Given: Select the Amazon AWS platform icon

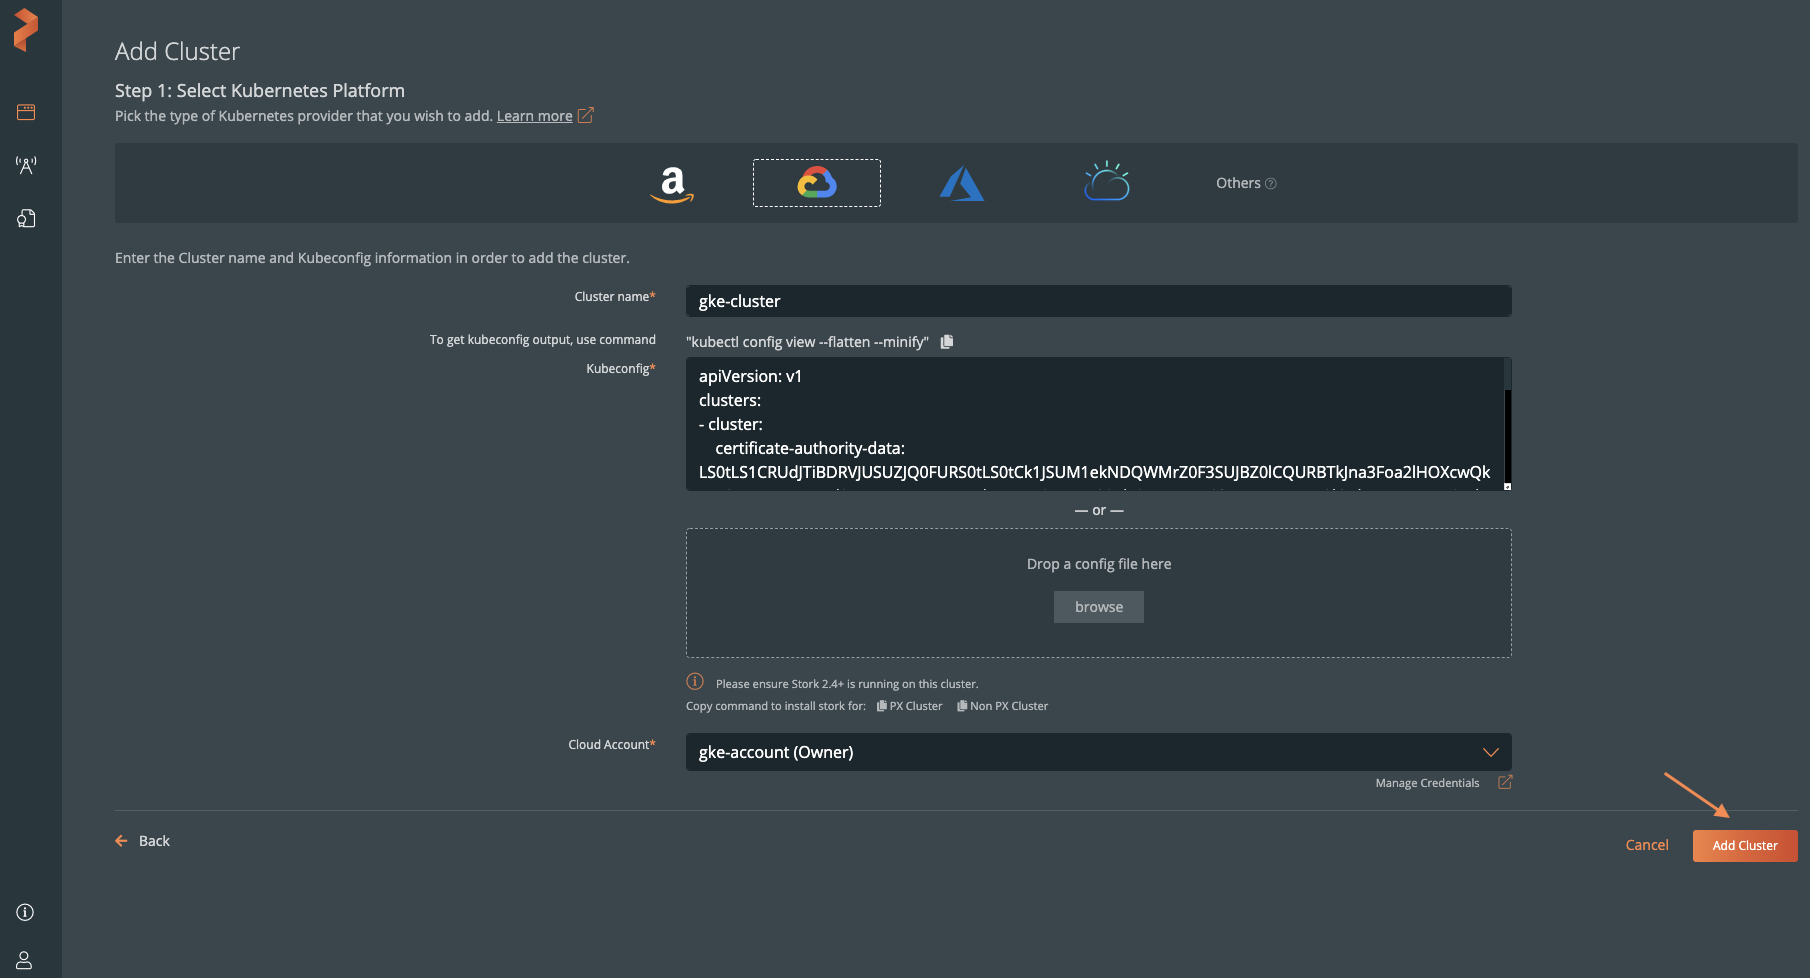Looking at the screenshot, I should coord(672,184).
